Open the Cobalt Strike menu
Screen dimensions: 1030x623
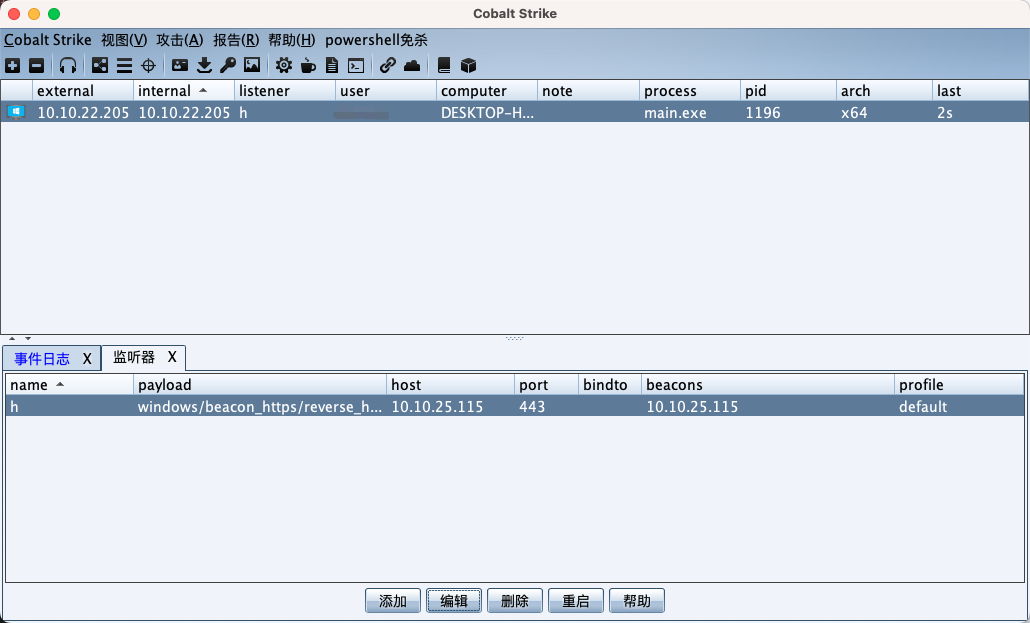coord(47,40)
